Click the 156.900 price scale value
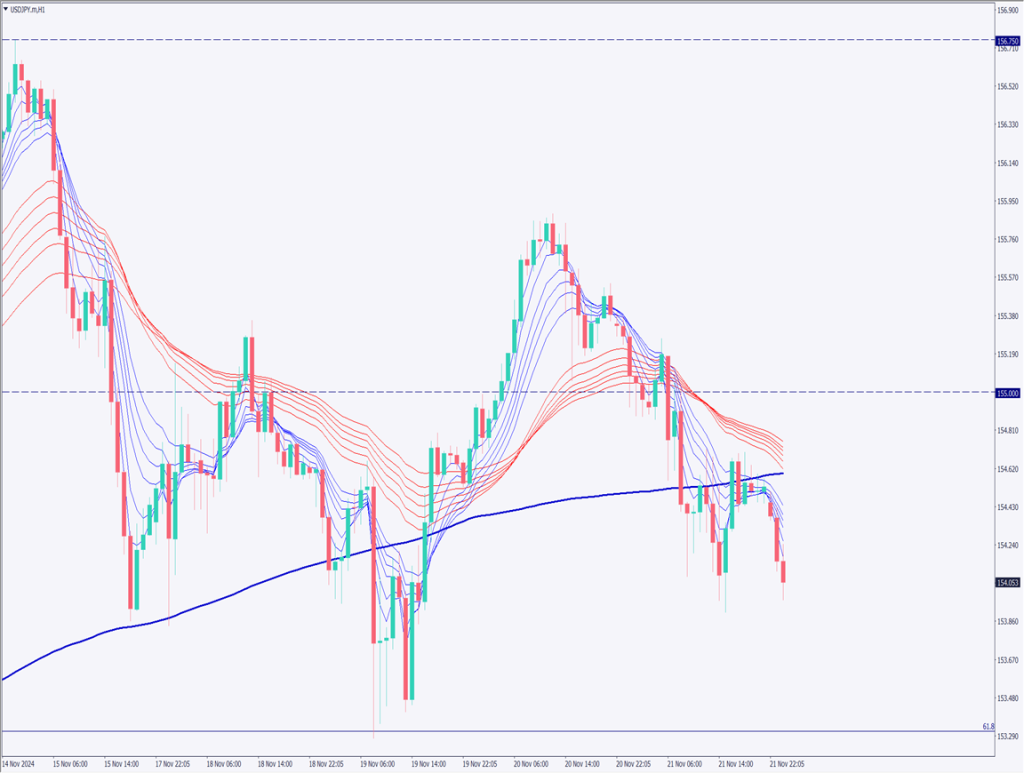The height and width of the screenshot is (773, 1024). click(1008, 10)
